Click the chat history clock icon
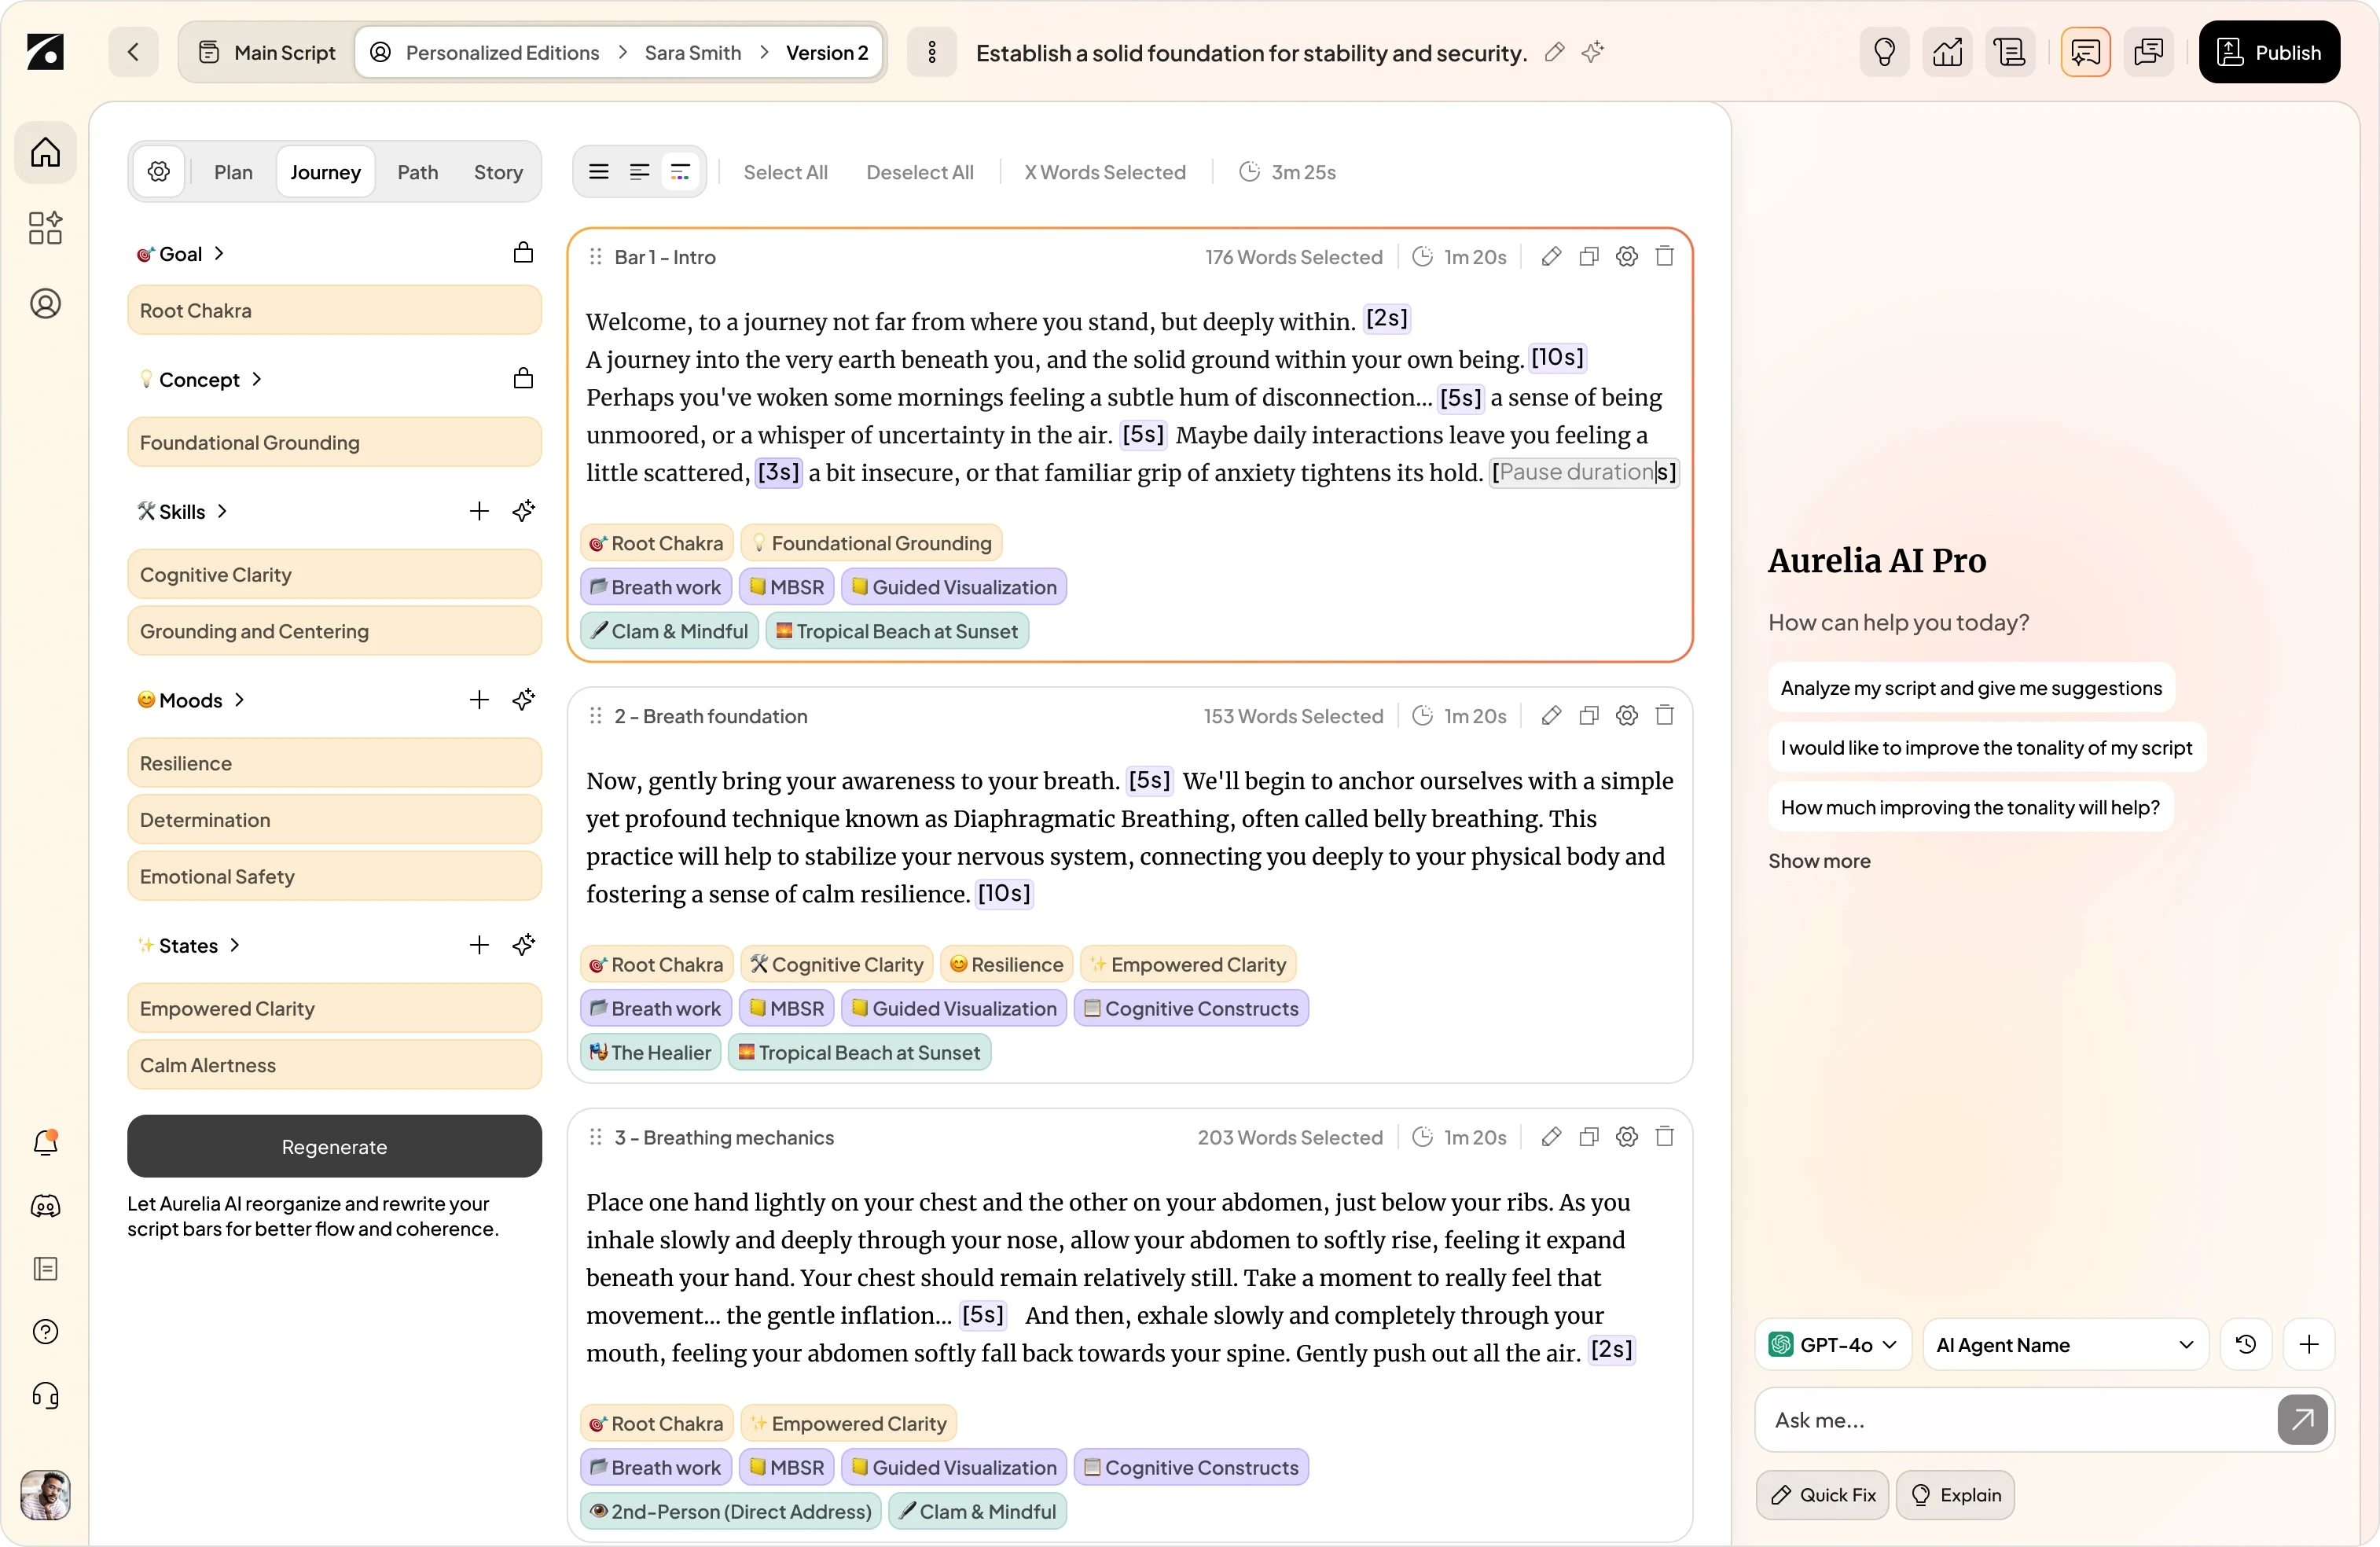Viewport: 2380px width, 1547px height. [2245, 1344]
